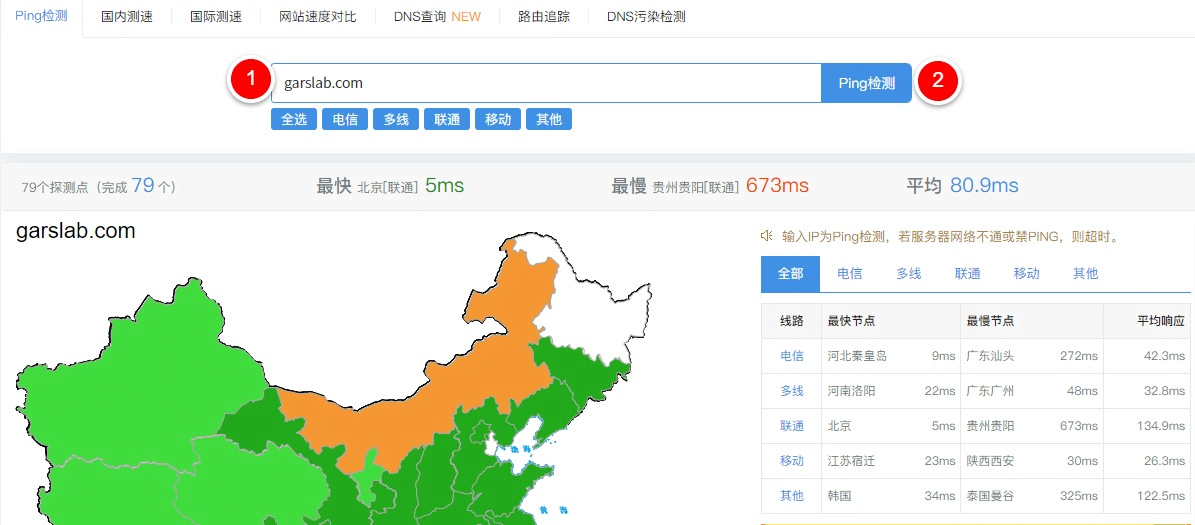Select 多线 tab in results panel
This screenshot has height=525, width=1195.
click(x=908, y=274)
